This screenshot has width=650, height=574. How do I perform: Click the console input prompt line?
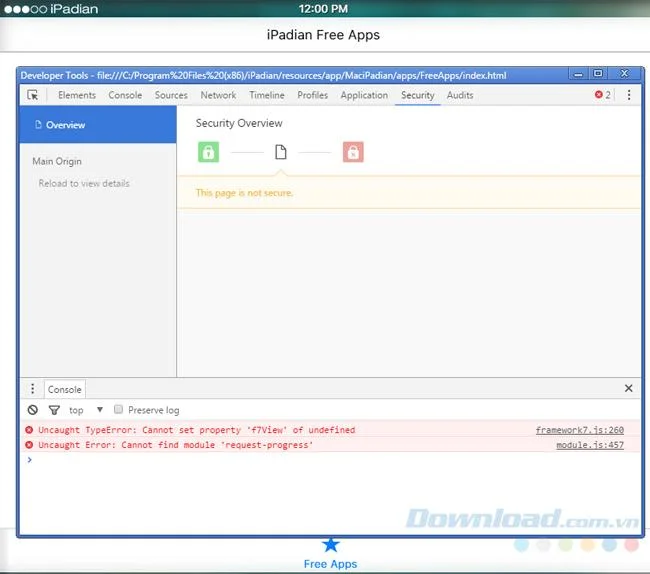[x=330, y=460]
